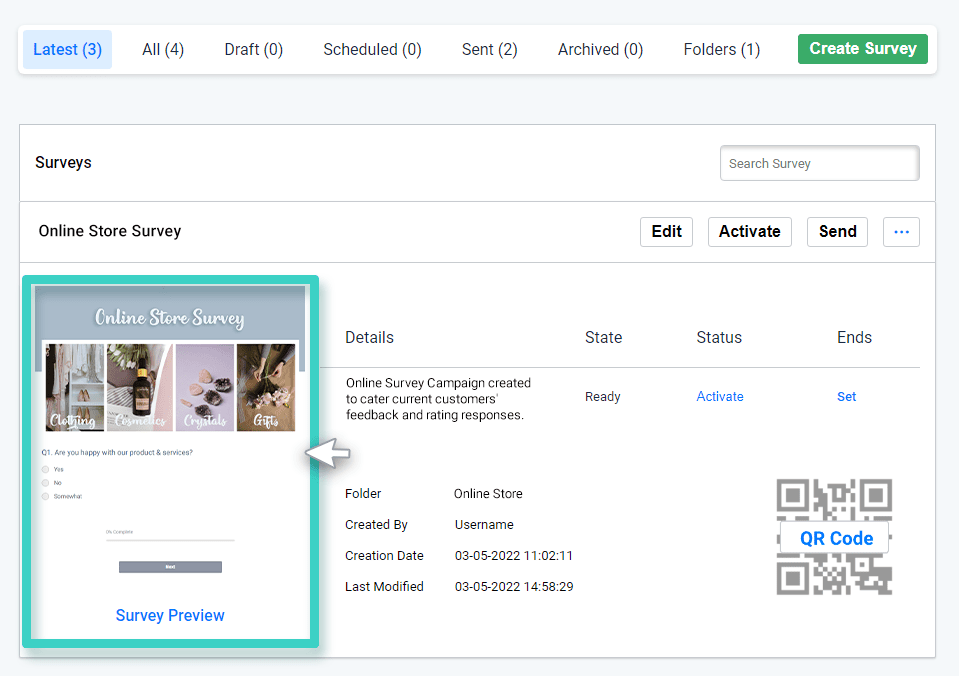Switch to the Sent surveys tab
Screen dimensions: 959x676
point(489,49)
